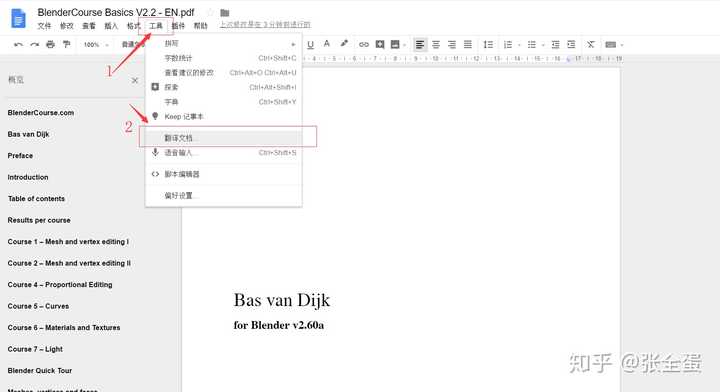The width and height of the screenshot is (720, 392).
Task: Choose 翻译文档 translate document
Action: pyautogui.click(x=224, y=138)
